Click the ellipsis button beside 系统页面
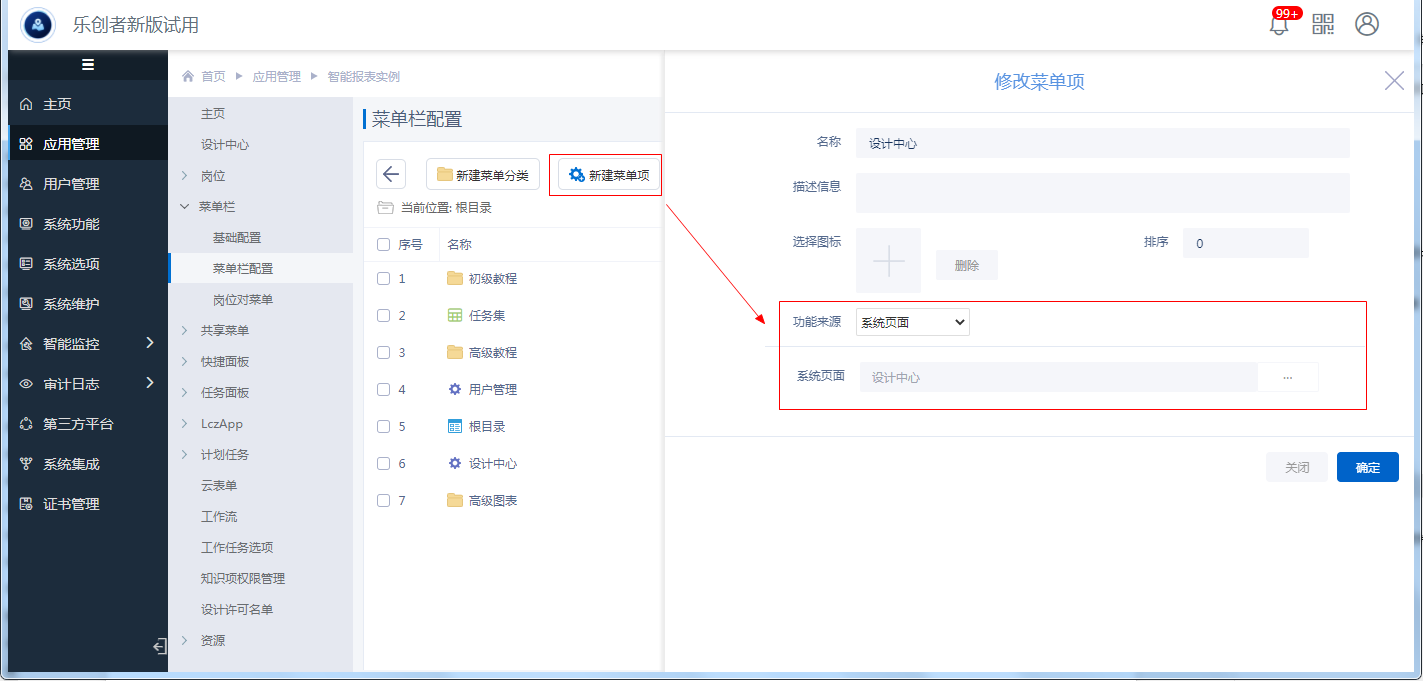 (x=1287, y=377)
